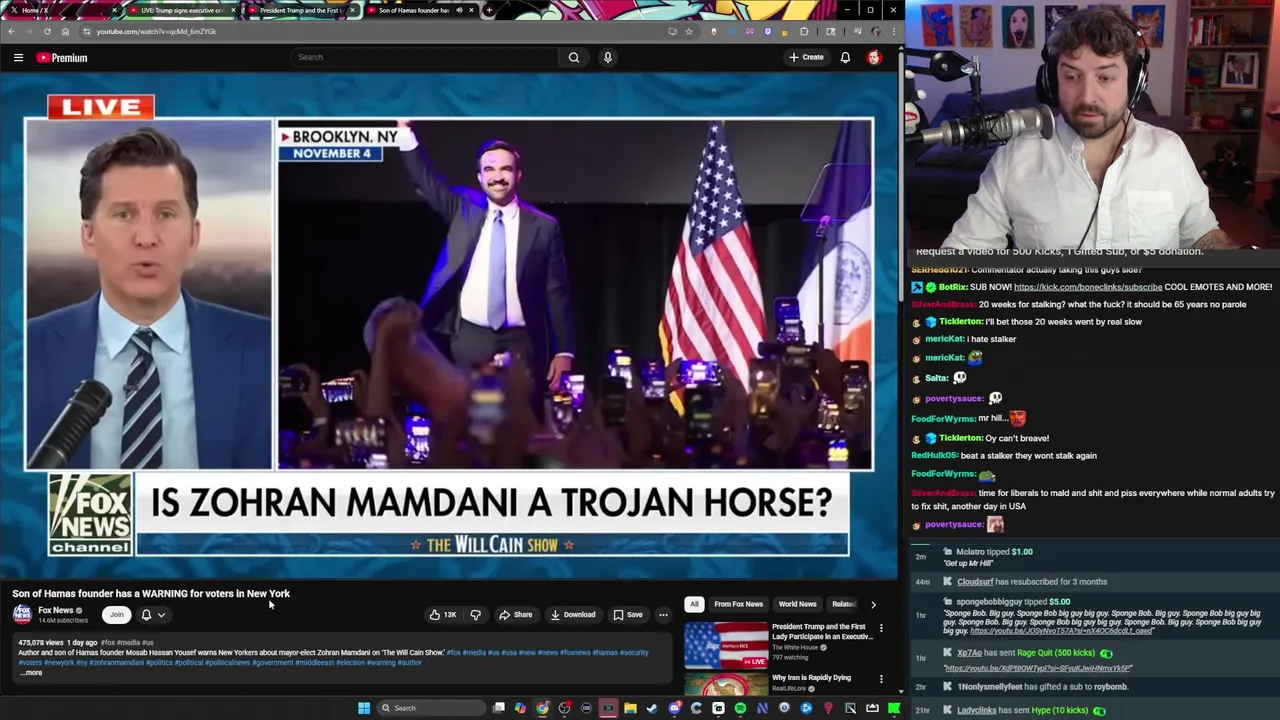This screenshot has width=1280, height=720.
Task: Reload the page with refresh icon
Action: 47,31
